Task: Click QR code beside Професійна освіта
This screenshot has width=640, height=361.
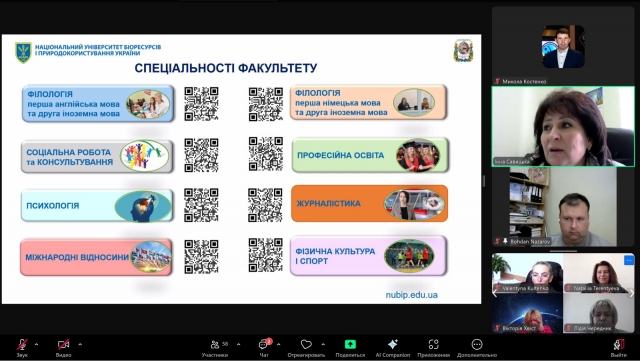Action: coord(266,154)
